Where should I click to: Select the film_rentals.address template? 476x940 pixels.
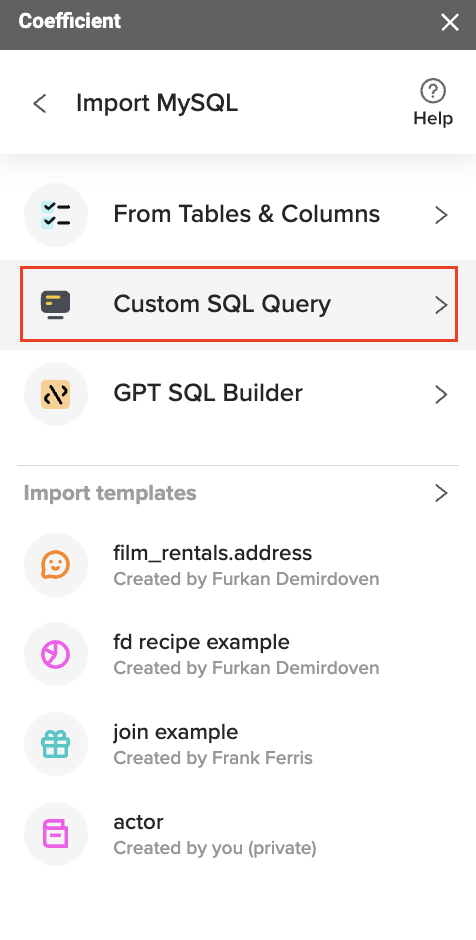click(212, 553)
